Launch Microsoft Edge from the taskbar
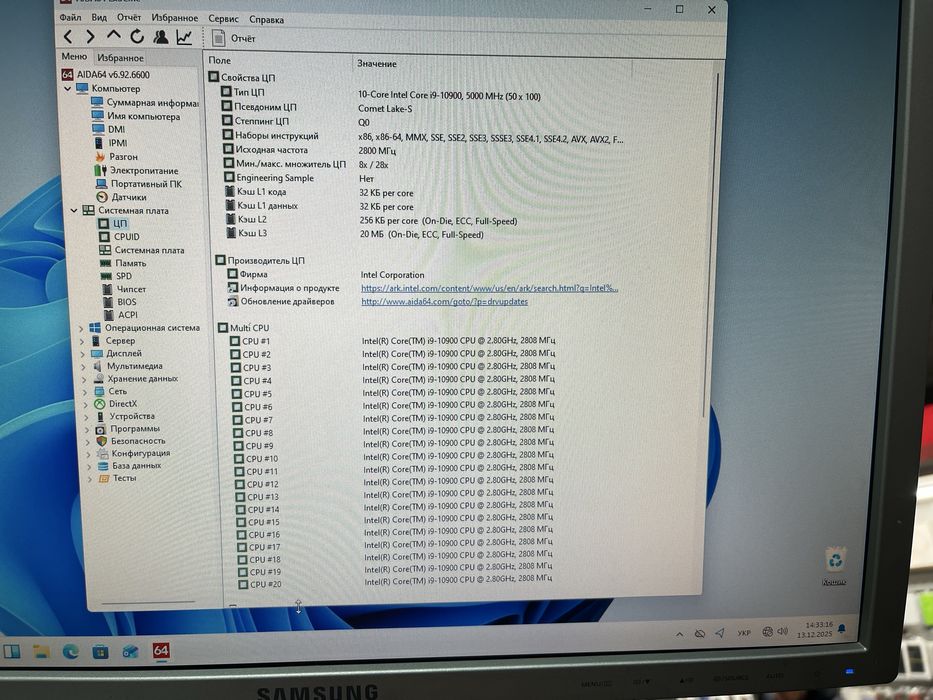Viewport: 933px width, 700px height. pos(70,651)
